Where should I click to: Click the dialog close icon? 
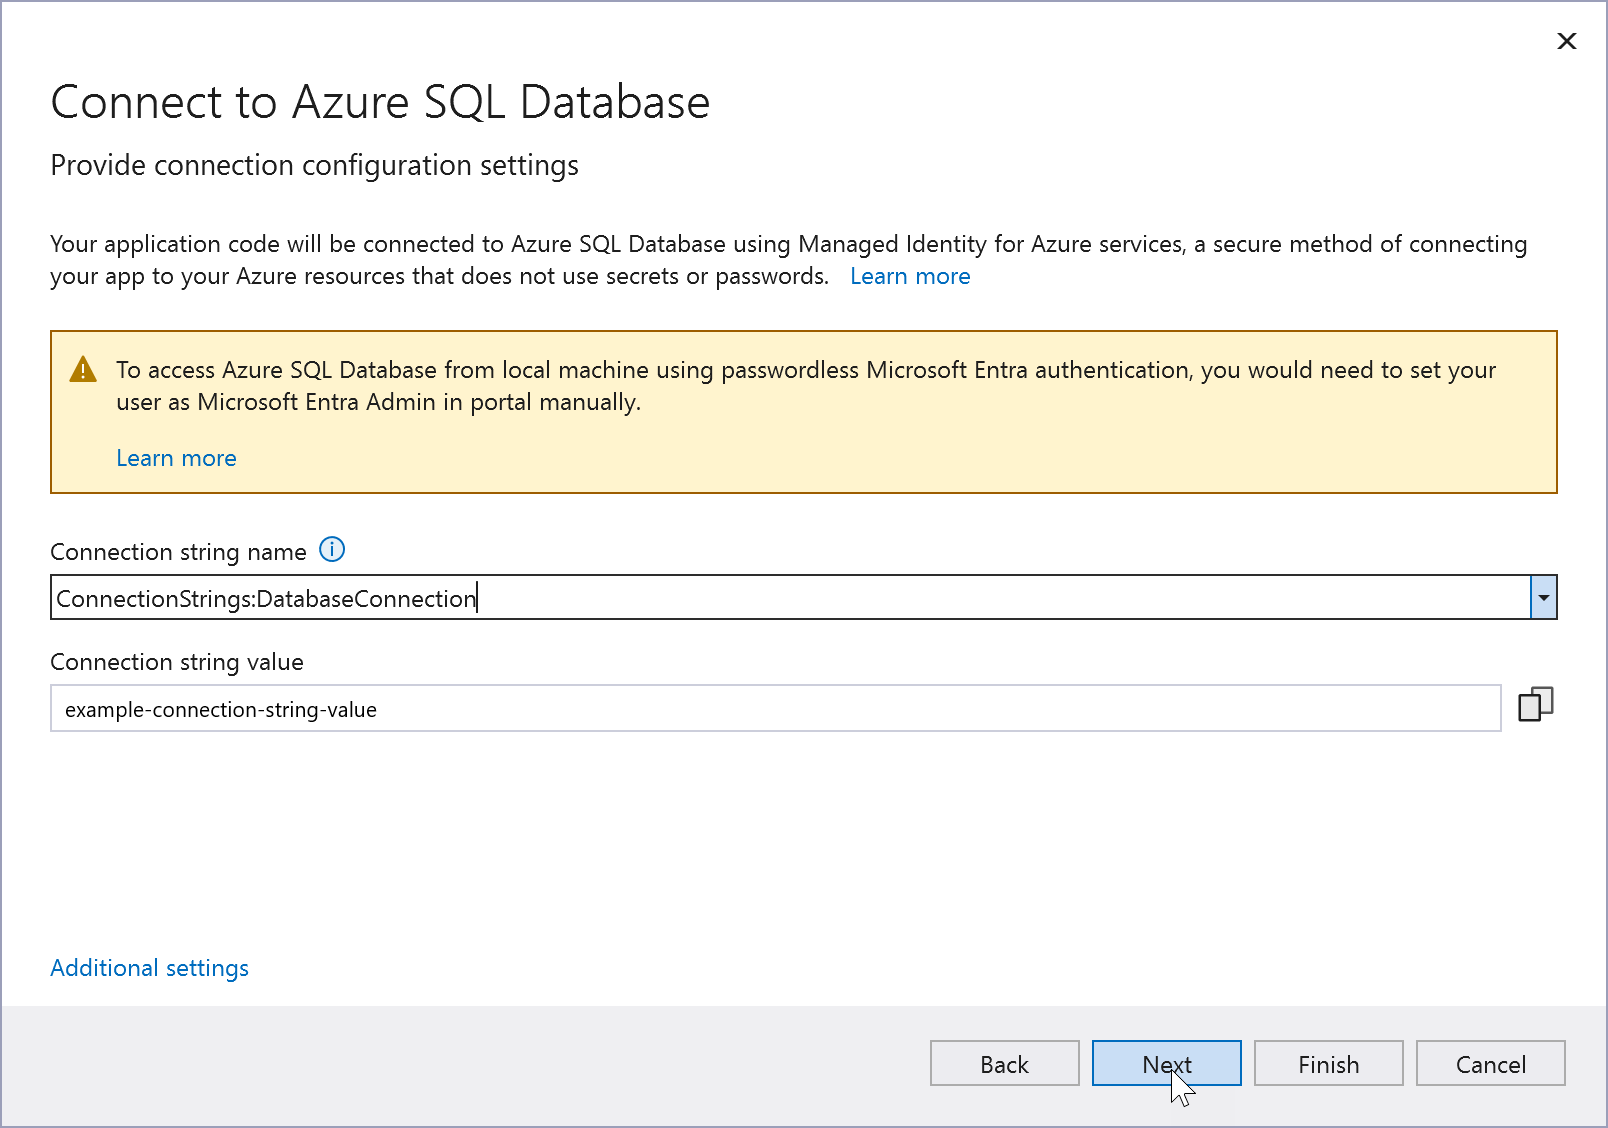(1566, 41)
